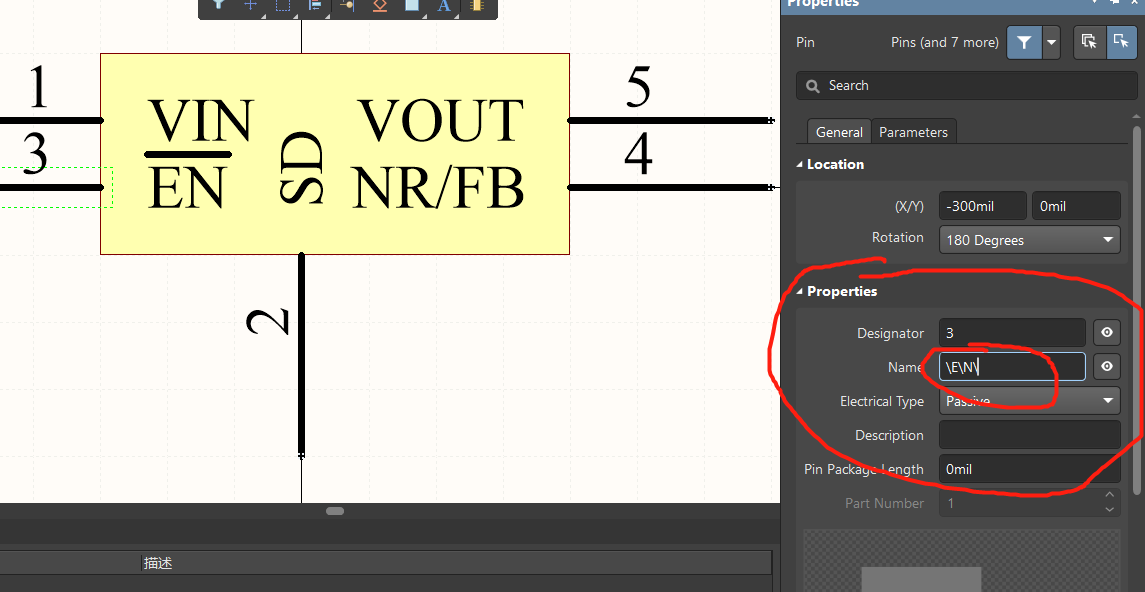The image size is (1145, 592).
Task: Toggle the Properties panel selection filter funnel
Action: pyautogui.click(x=1025, y=42)
